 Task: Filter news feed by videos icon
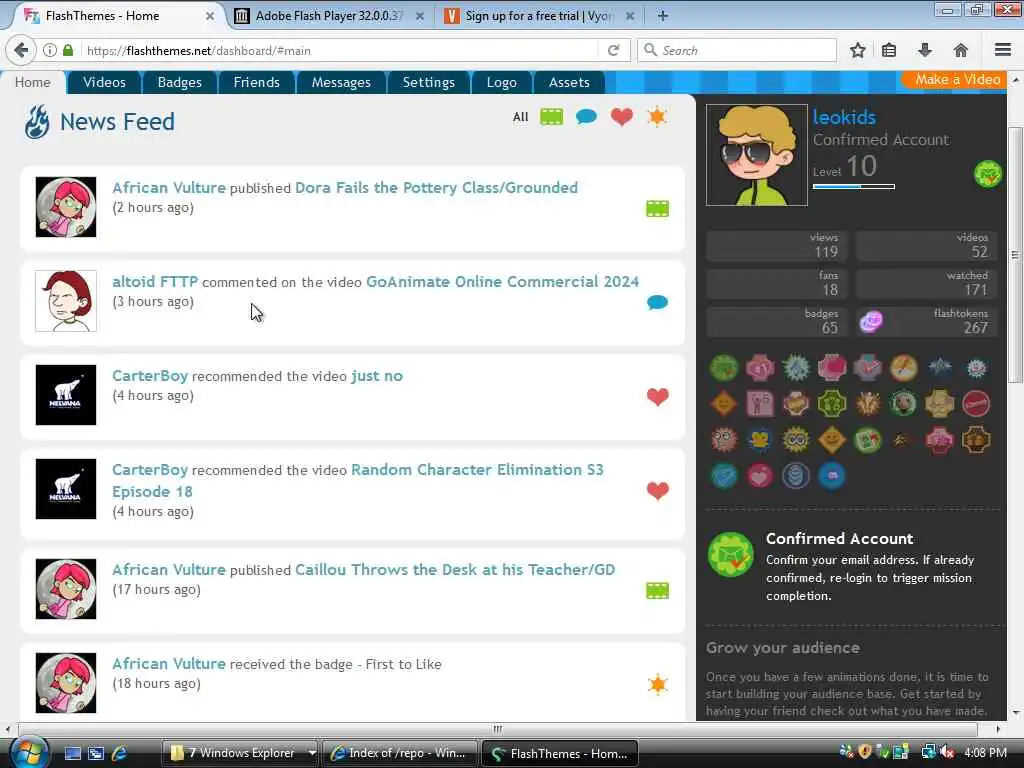coord(551,117)
